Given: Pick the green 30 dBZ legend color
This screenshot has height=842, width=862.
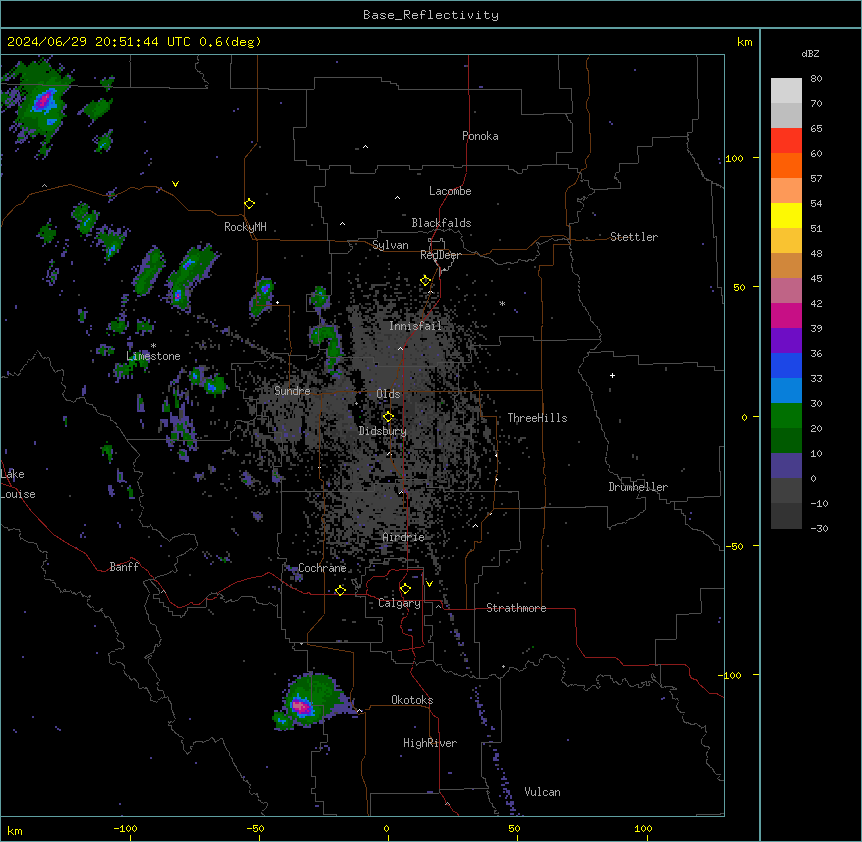Looking at the screenshot, I should (786, 416).
